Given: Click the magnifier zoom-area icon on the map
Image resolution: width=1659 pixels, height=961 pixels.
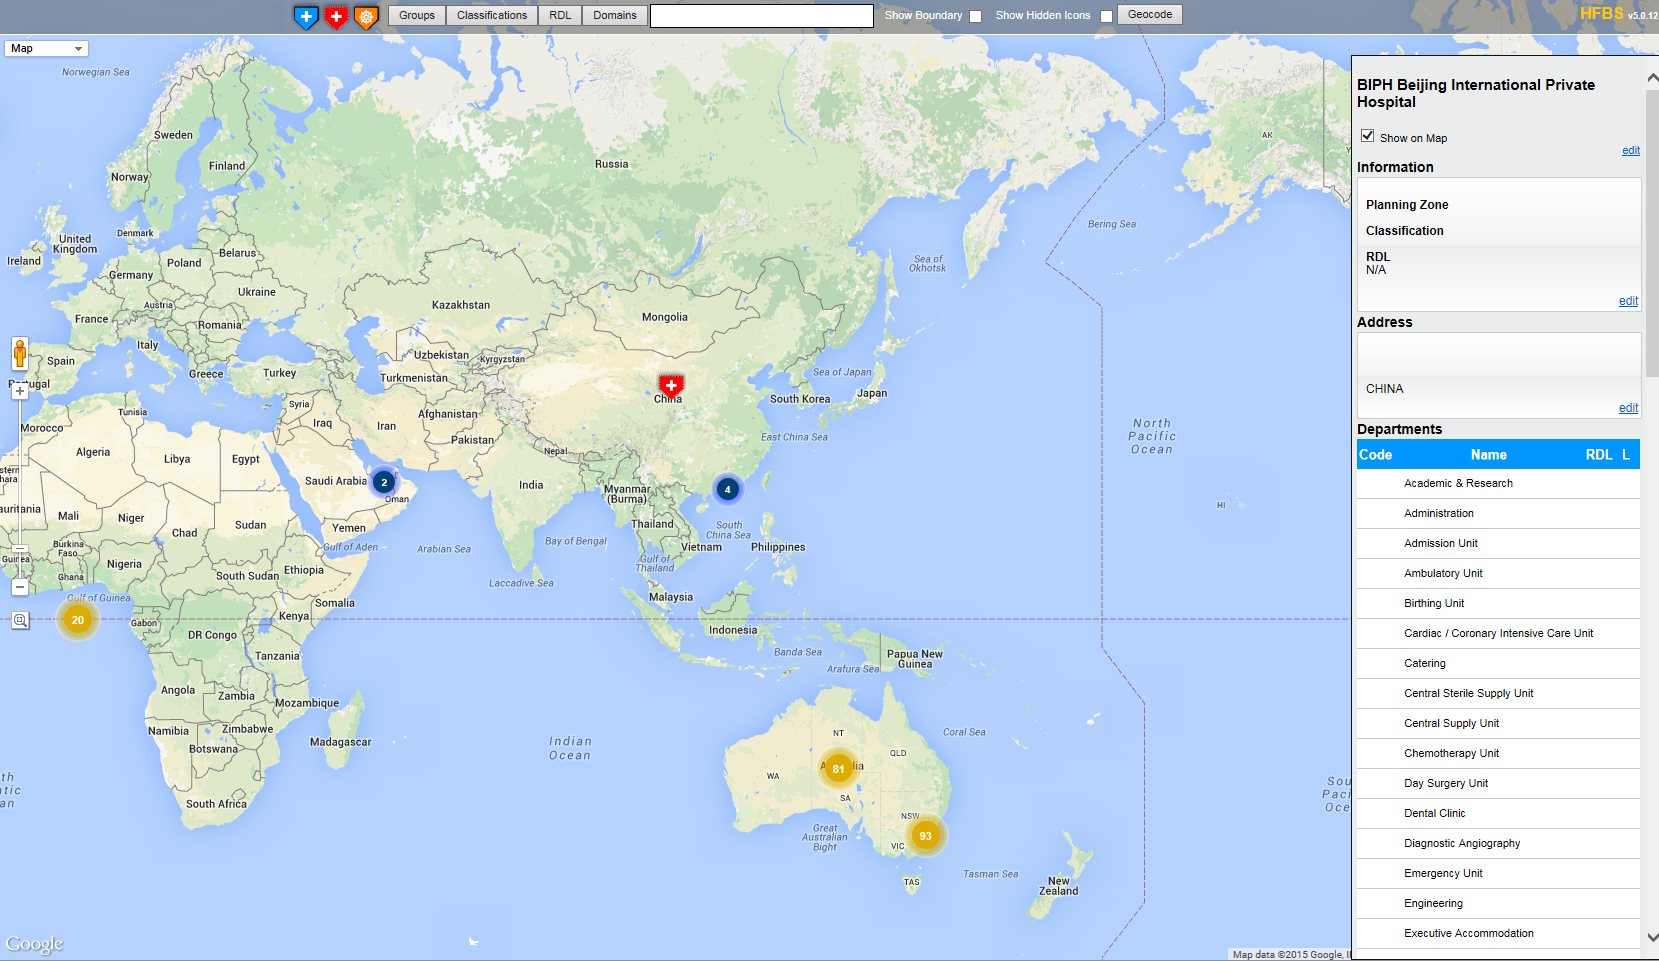Looking at the screenshot, I should tap(20, 621).
